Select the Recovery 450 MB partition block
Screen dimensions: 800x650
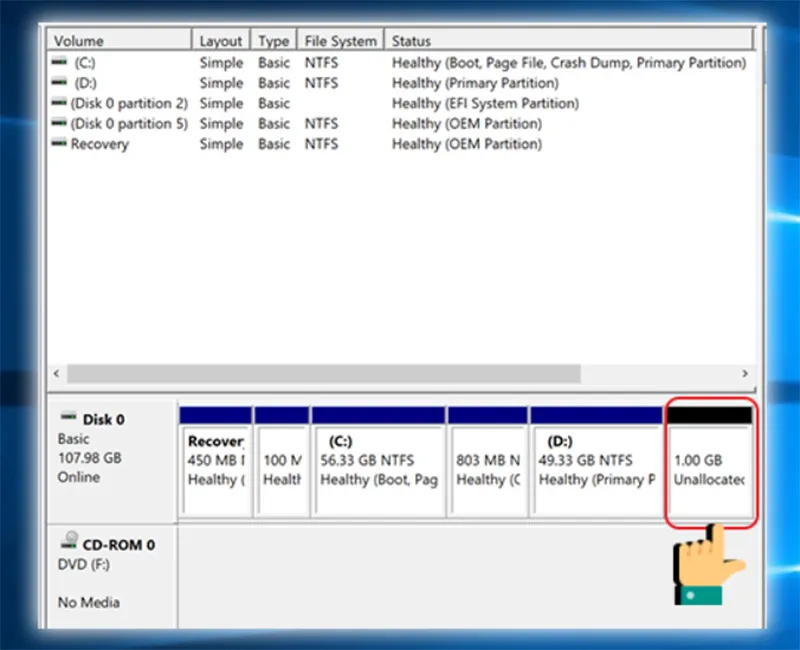click(215, 461)
